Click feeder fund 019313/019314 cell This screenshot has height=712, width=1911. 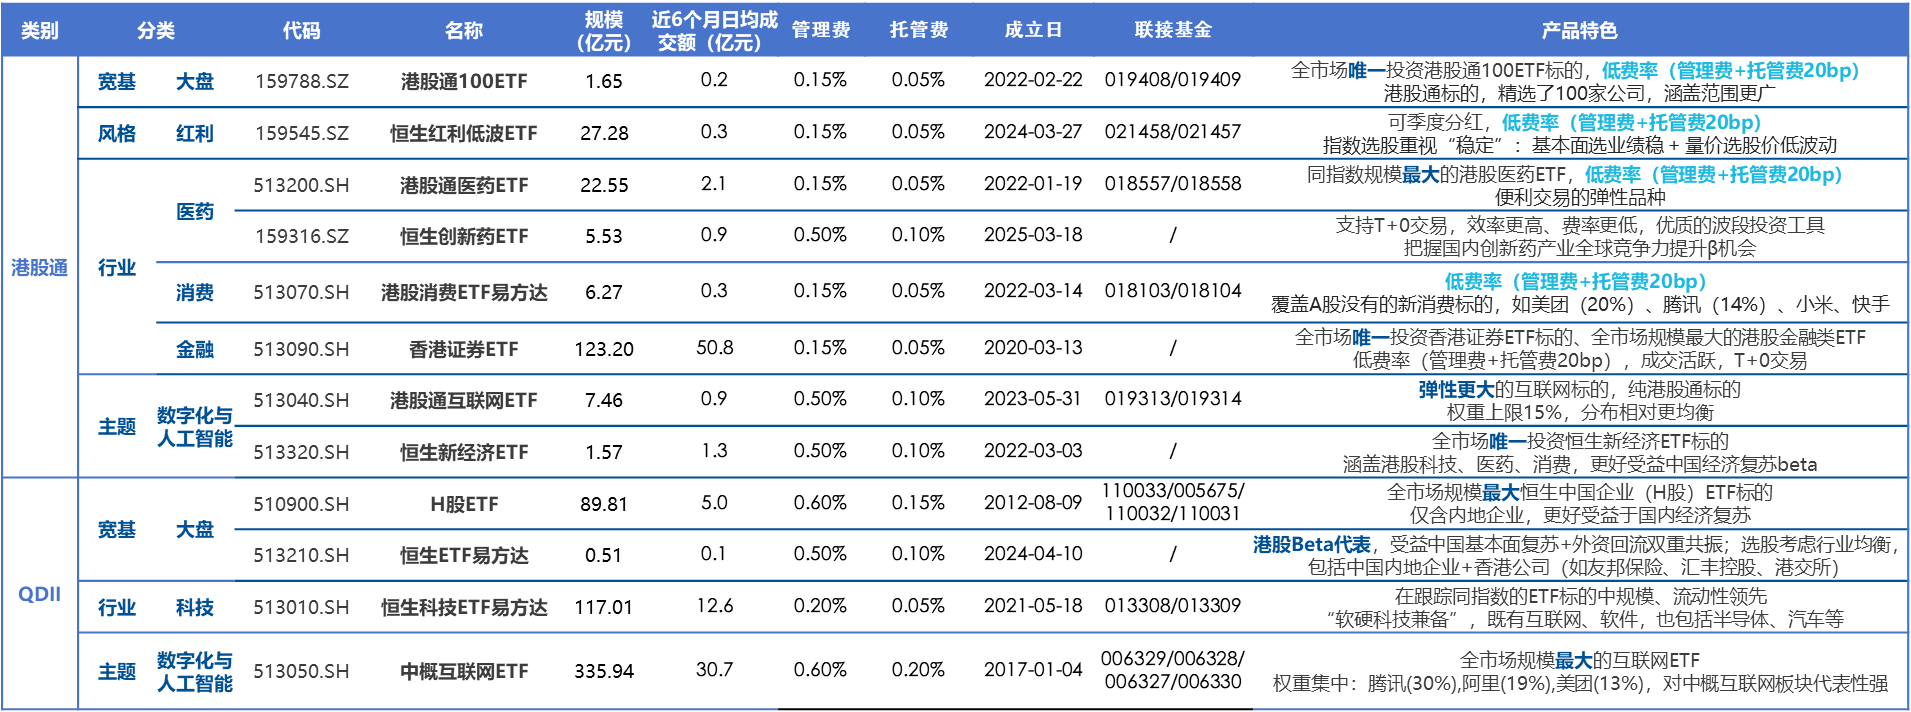(1173, 399)
